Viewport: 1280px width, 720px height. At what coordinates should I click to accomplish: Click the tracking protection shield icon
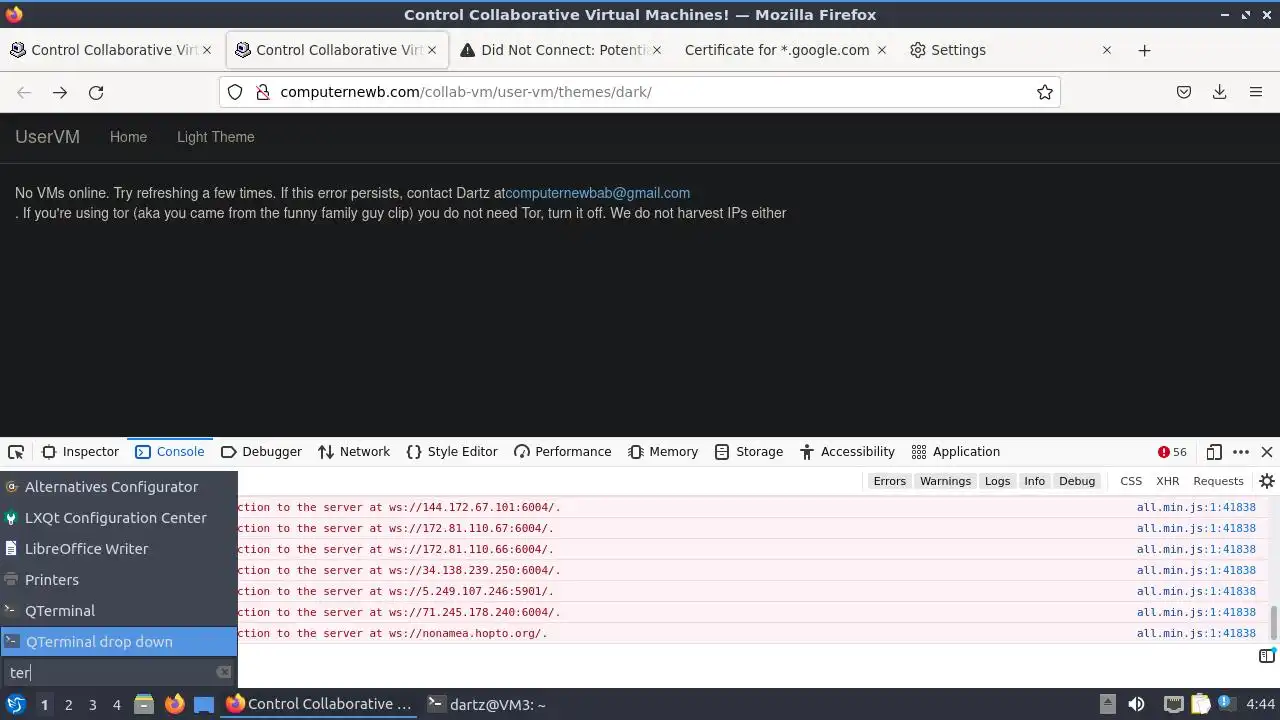point(235,92)
